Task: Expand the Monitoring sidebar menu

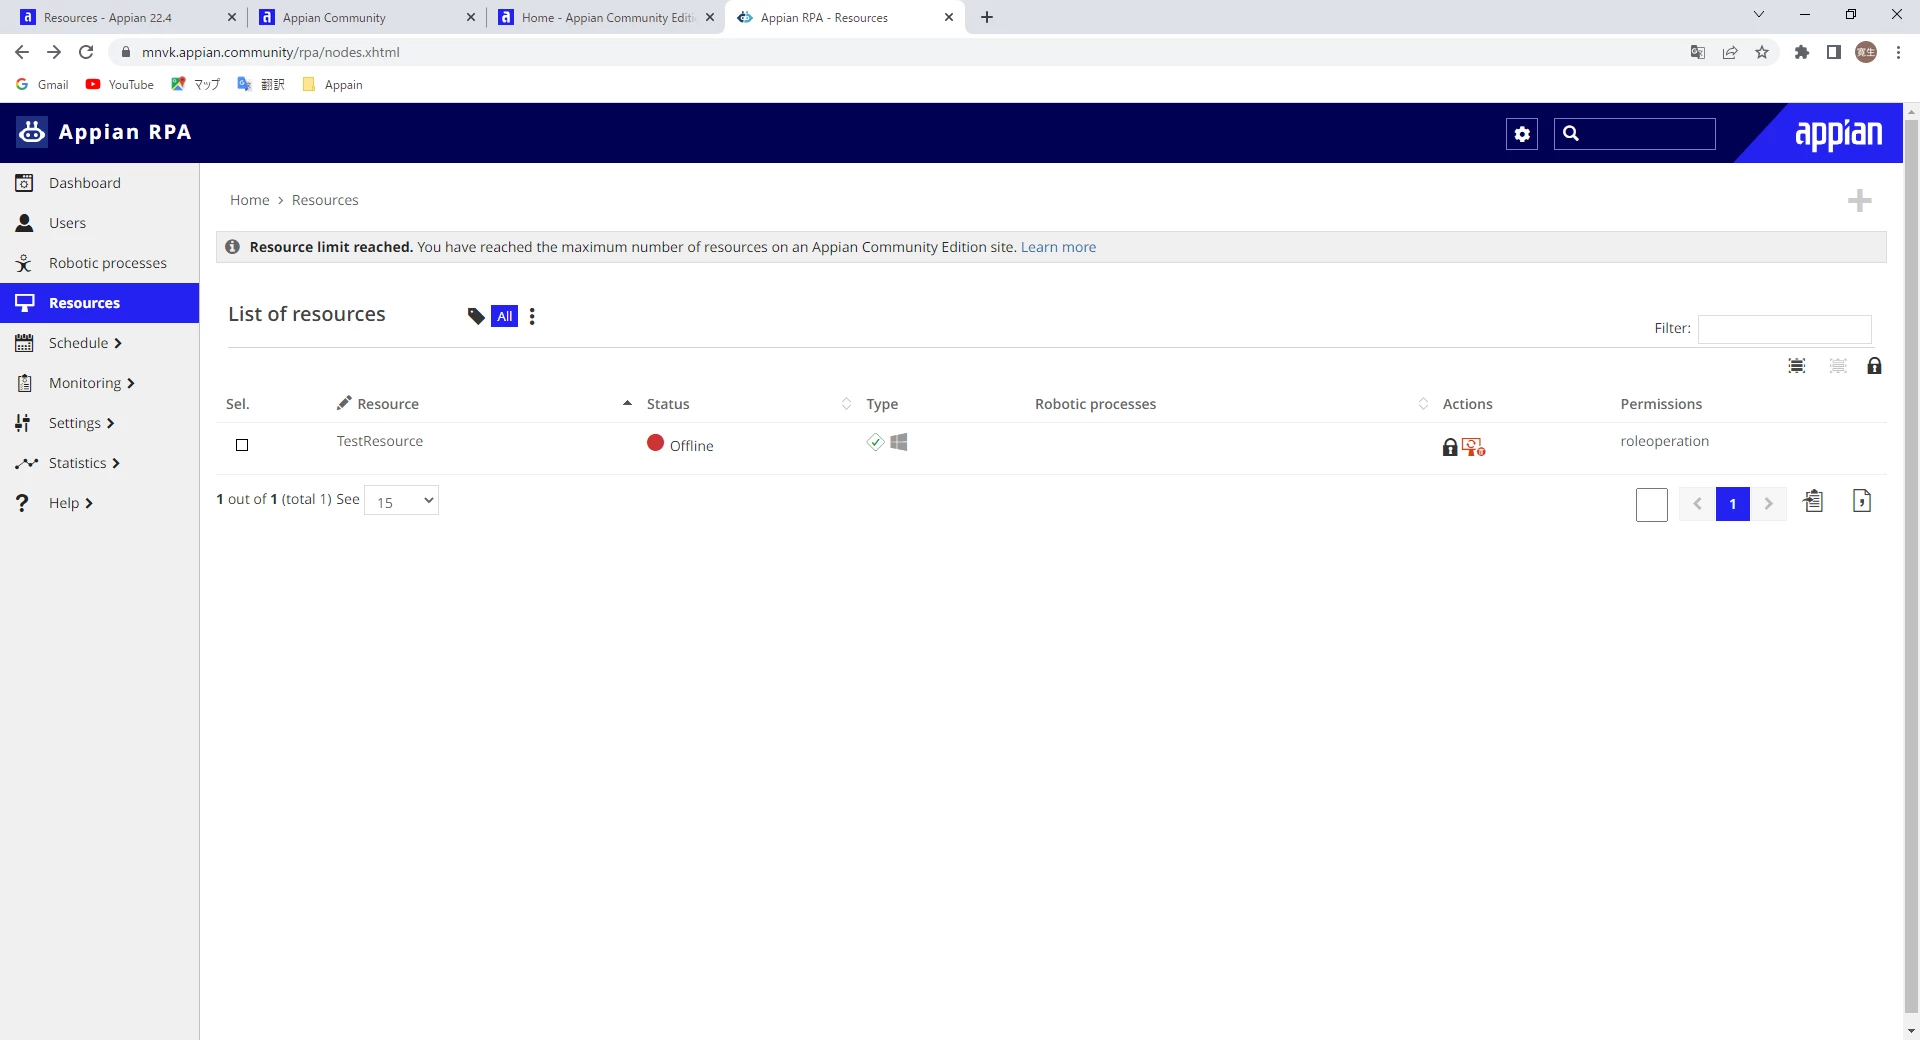Action: pos(91,383)
